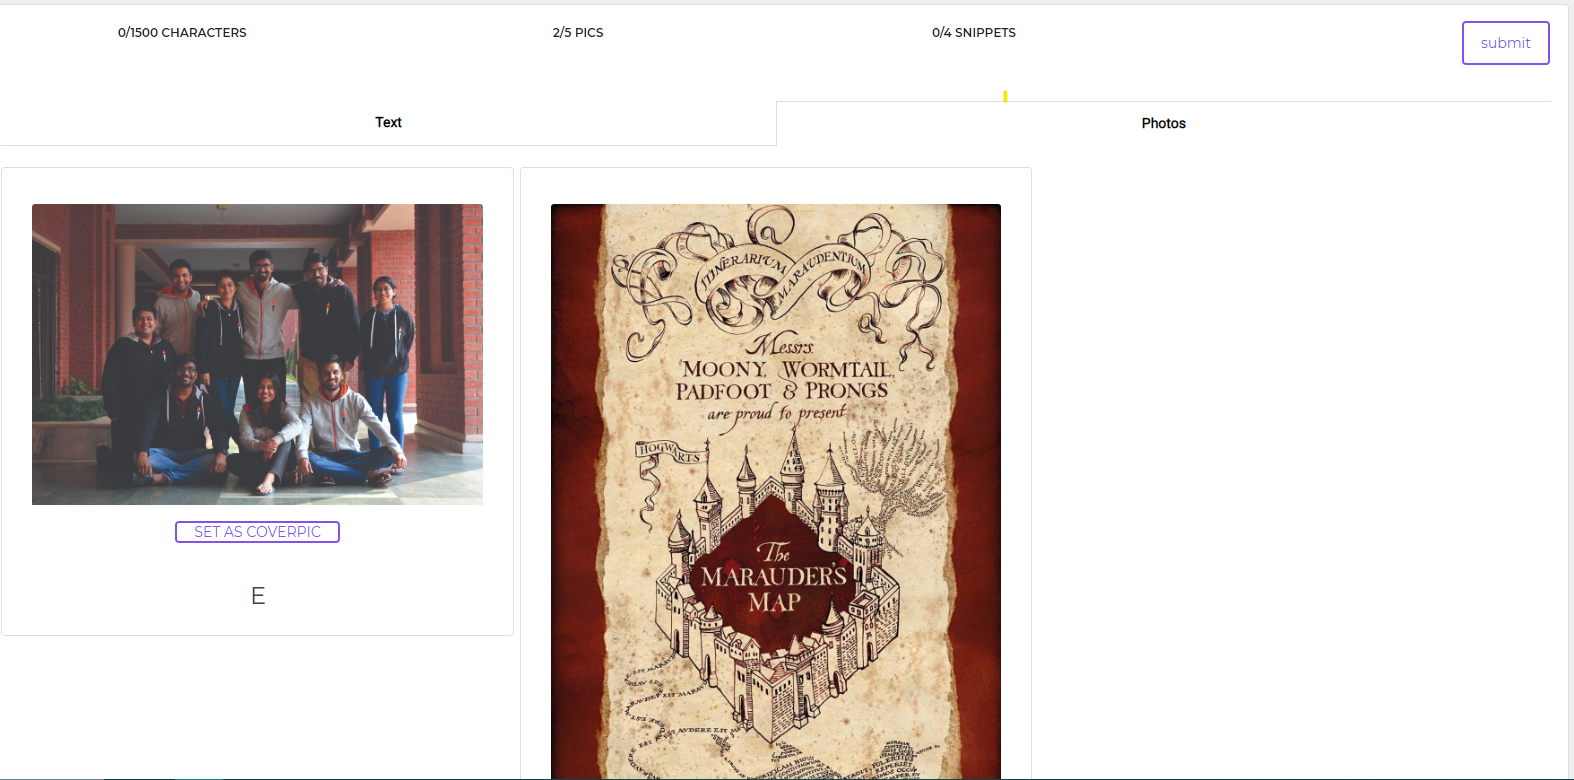1574x780 pixels.
Task: Click the 2/5 PICS counter
Action: point(578,32)
